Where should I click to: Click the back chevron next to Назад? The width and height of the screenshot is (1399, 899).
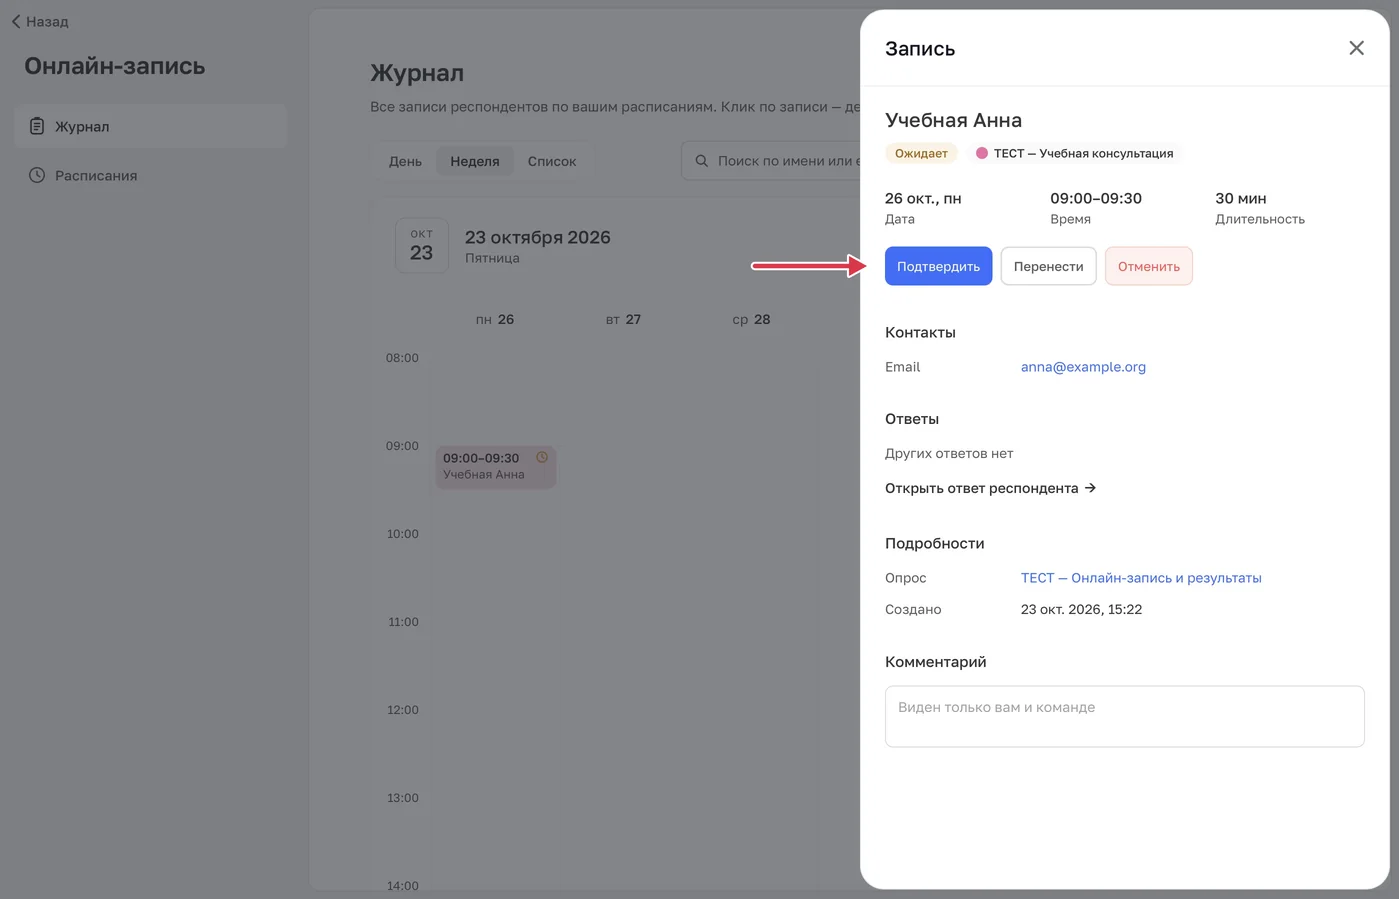(16, 21)
